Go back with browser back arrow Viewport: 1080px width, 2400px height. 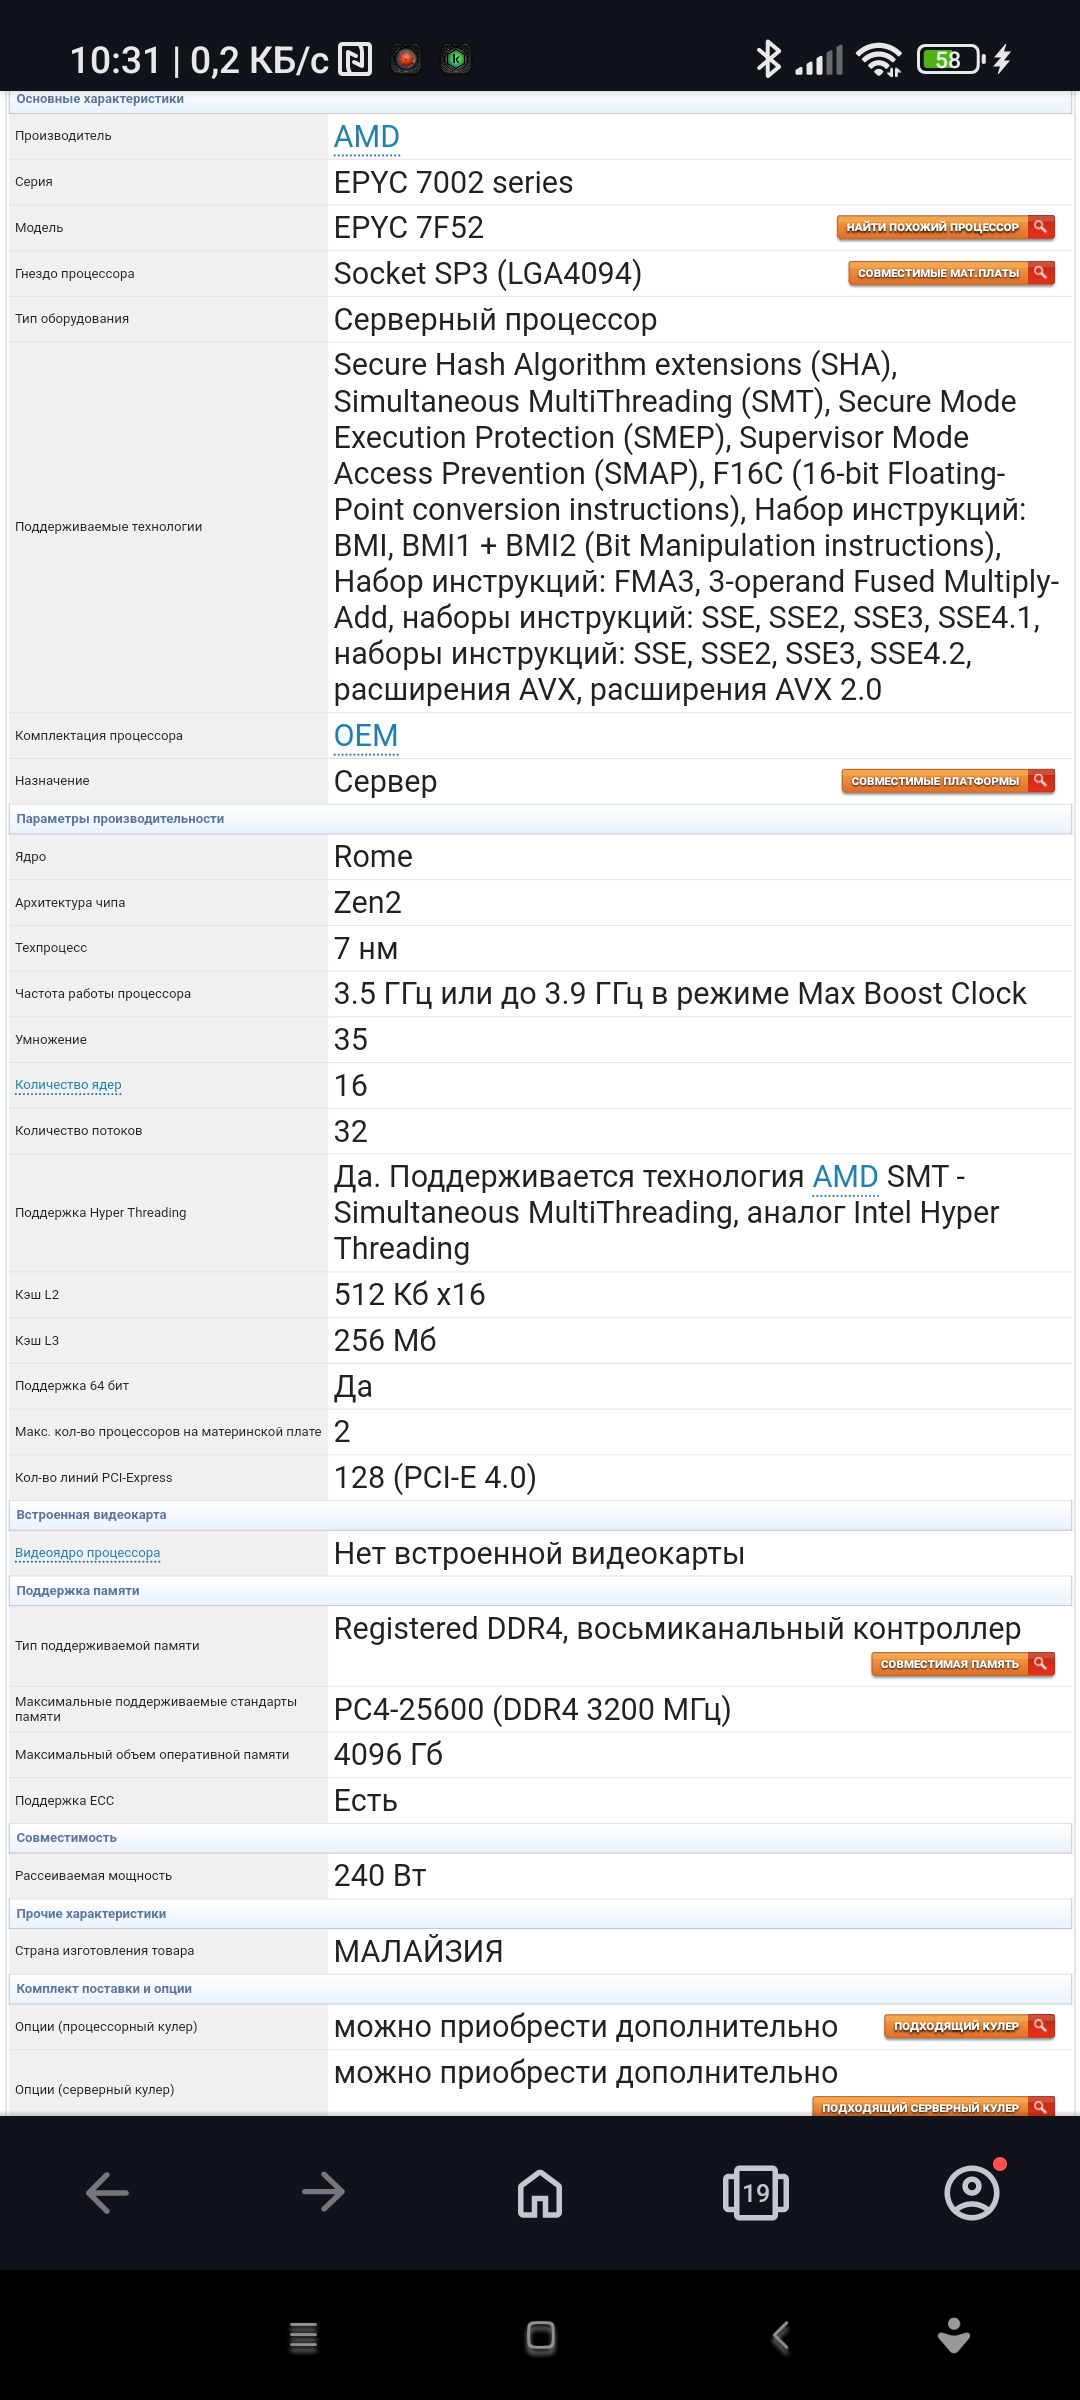(x=108, y=2193)
